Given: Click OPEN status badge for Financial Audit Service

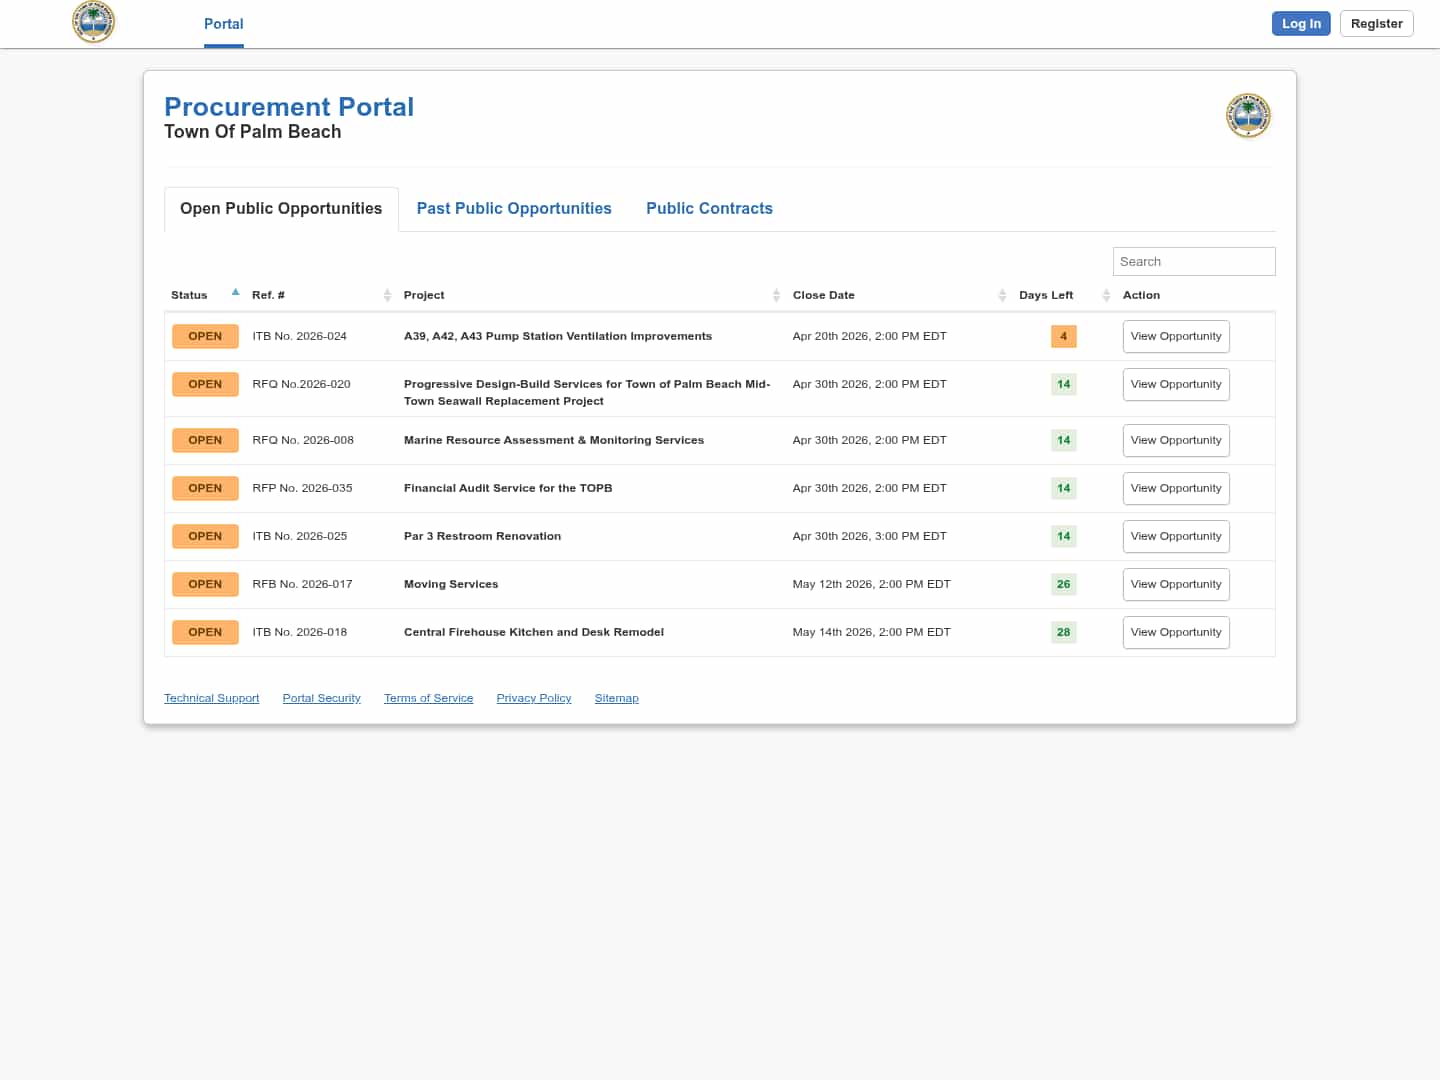Looking at the screenshot, I should point(205,489).
